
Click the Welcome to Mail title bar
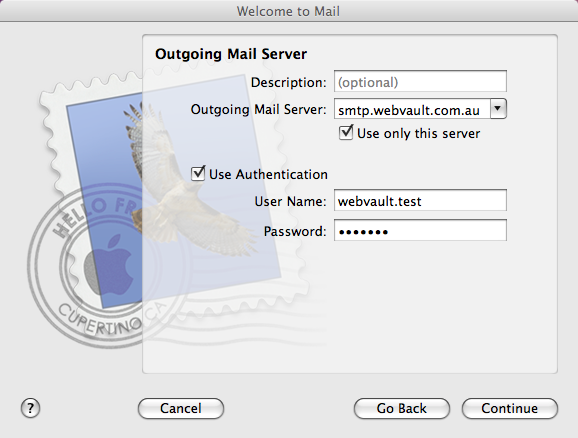click(289, 11)
